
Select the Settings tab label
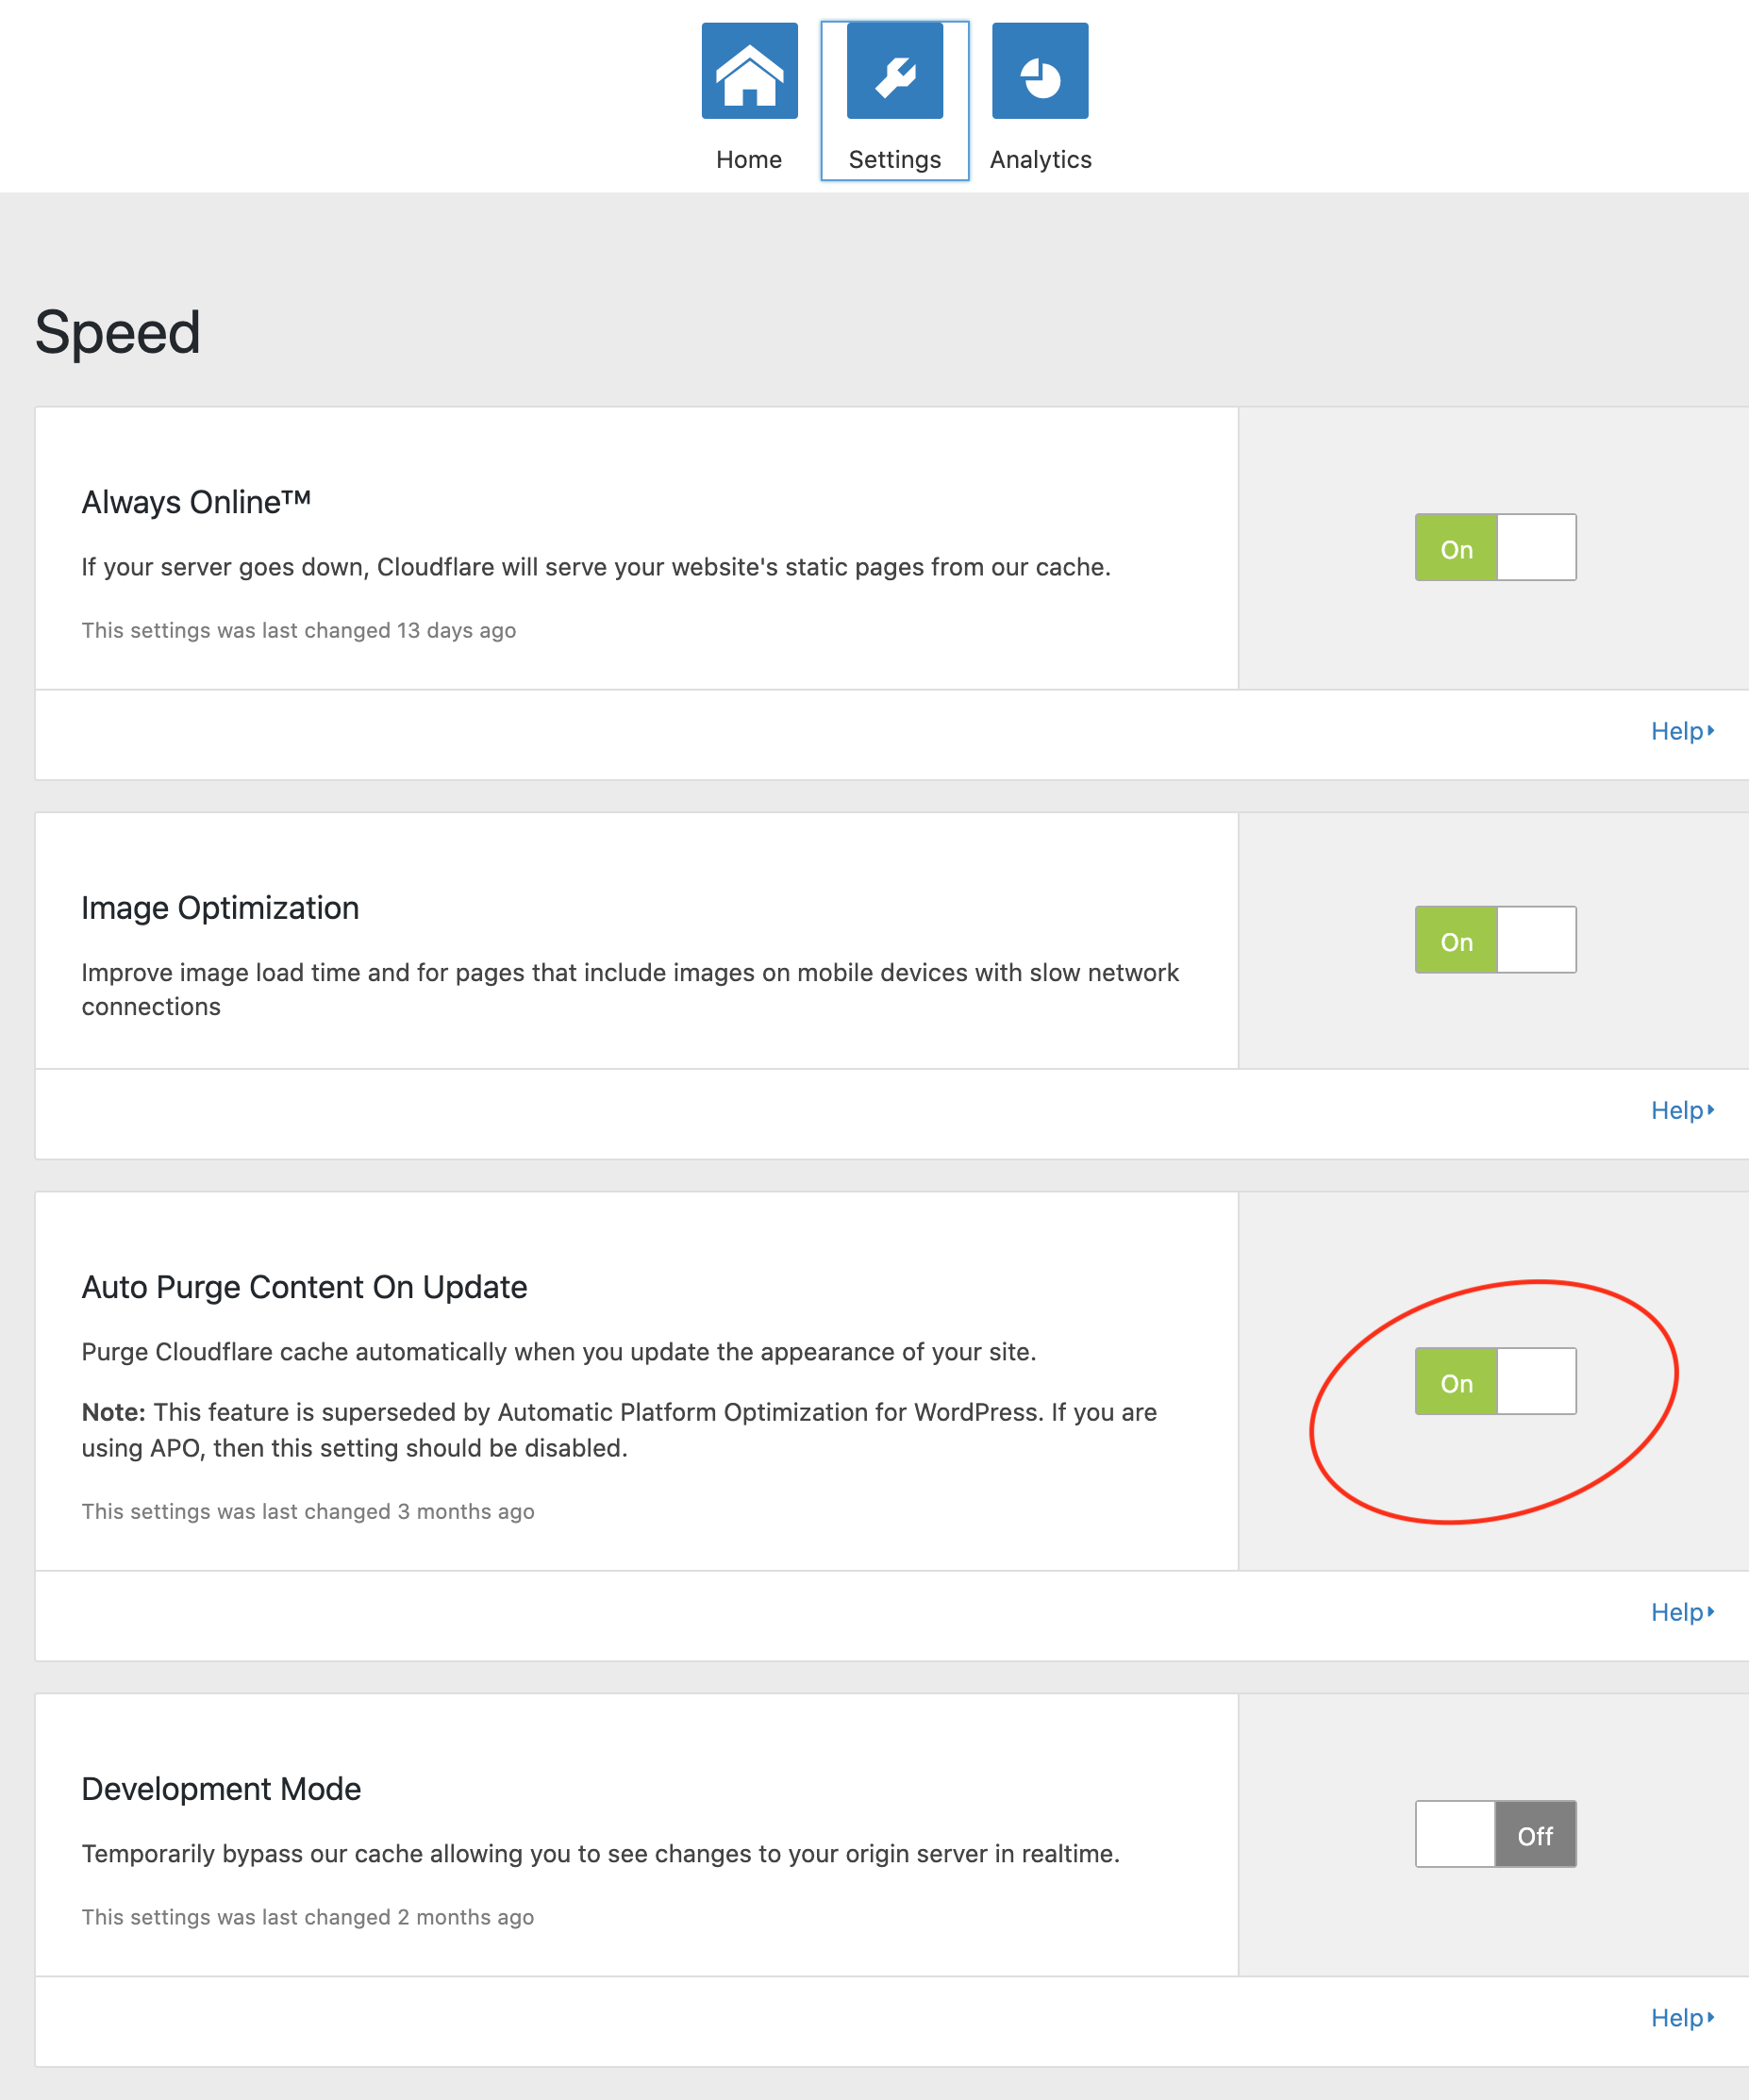click(x=894, y=160)
